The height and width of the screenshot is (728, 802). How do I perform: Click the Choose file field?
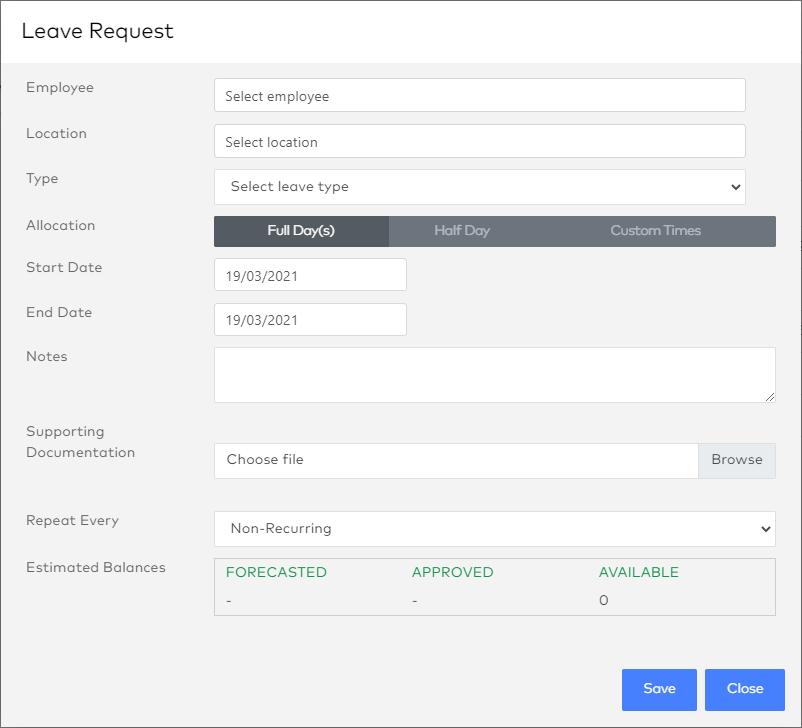(x=450, y=460)
